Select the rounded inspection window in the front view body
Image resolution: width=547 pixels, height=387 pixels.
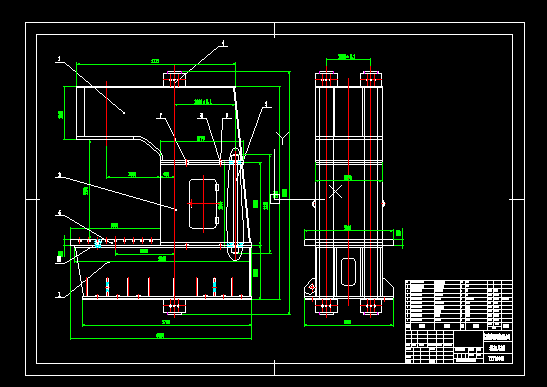204,204
